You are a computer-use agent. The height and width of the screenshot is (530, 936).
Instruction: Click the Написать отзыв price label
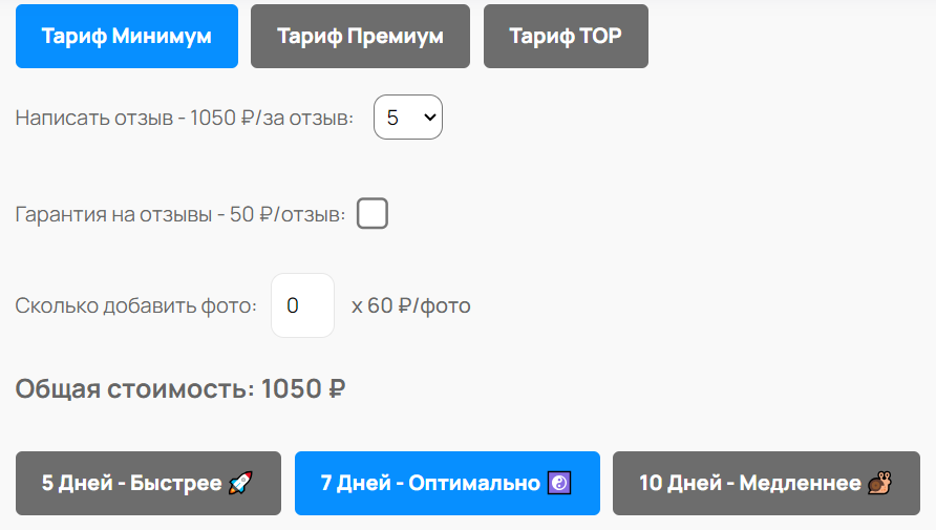click(184, 118)
